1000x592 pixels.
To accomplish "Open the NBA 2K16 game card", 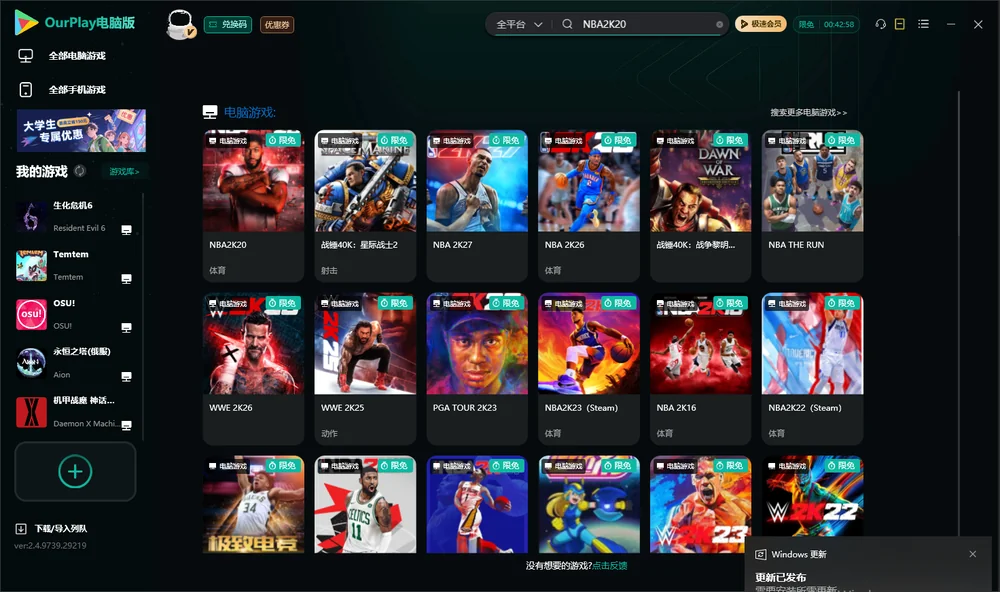I will pos(700,369).
